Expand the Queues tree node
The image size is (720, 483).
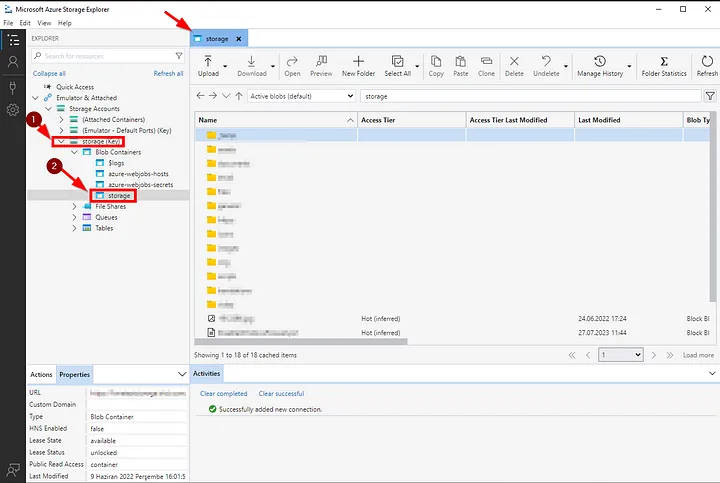74,217
